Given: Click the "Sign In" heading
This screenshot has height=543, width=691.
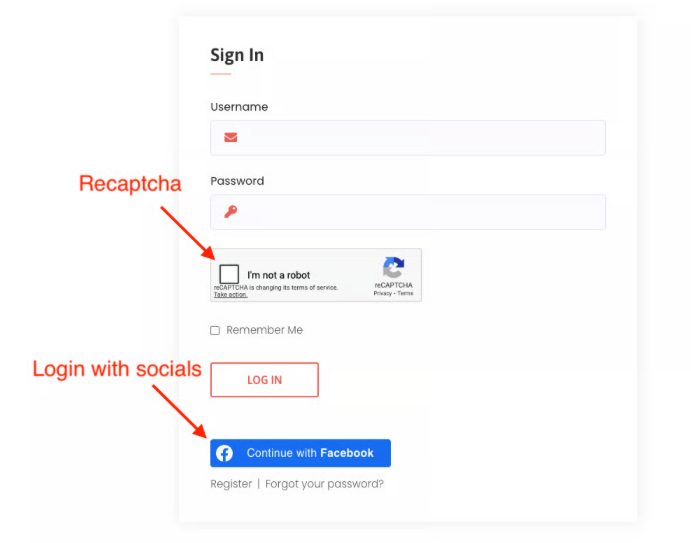Looking at the screenshot, I should click(x=237, y=56).
